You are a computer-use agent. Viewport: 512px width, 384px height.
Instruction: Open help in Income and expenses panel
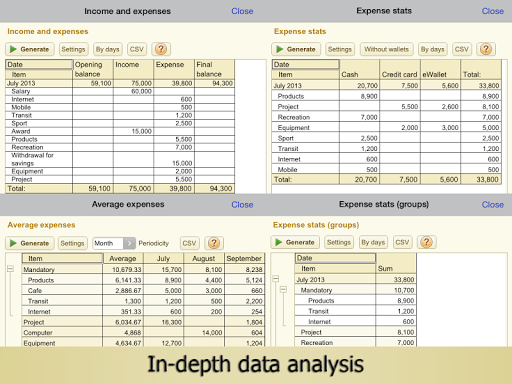click(x=161, y=49)
